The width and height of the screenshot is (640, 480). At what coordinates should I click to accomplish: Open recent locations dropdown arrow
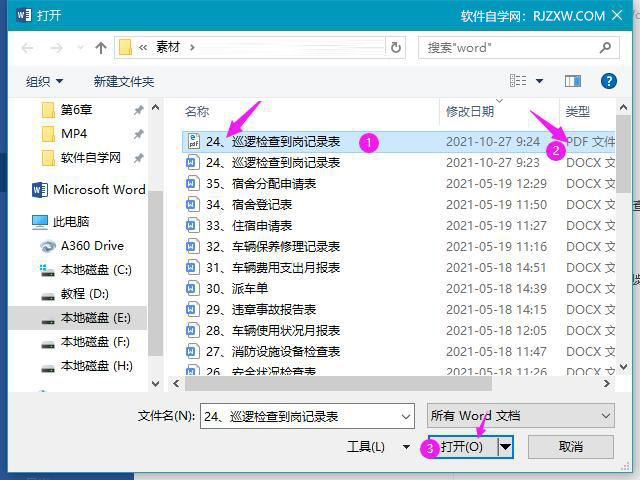pyautogui.click(x=80, y=48)
